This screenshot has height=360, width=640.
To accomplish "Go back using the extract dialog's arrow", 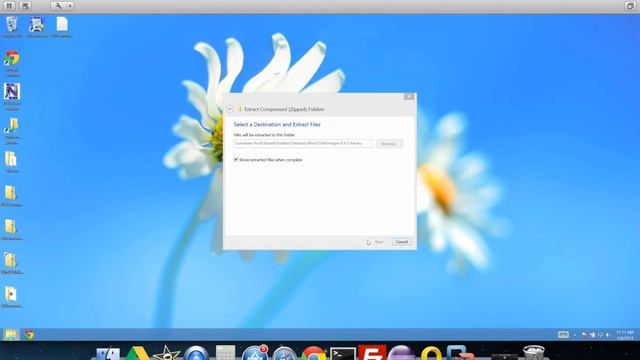I will tap(230, 109).
